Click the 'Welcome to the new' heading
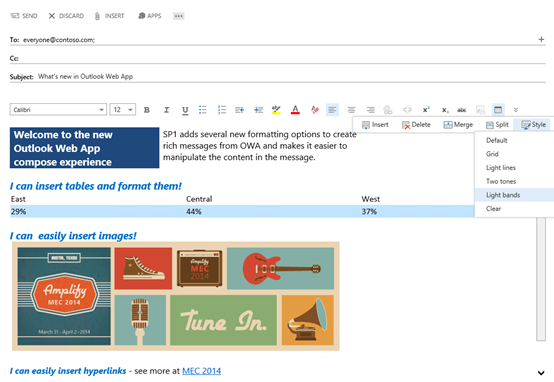The width and height of the screenshot is (554, 382). (84, 148)
